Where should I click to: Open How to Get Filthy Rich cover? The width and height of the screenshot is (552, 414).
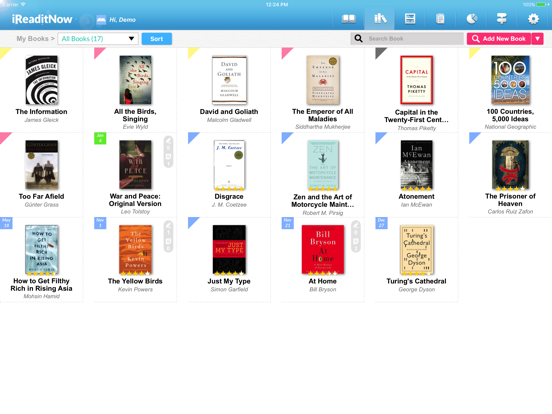pos(42,250)
